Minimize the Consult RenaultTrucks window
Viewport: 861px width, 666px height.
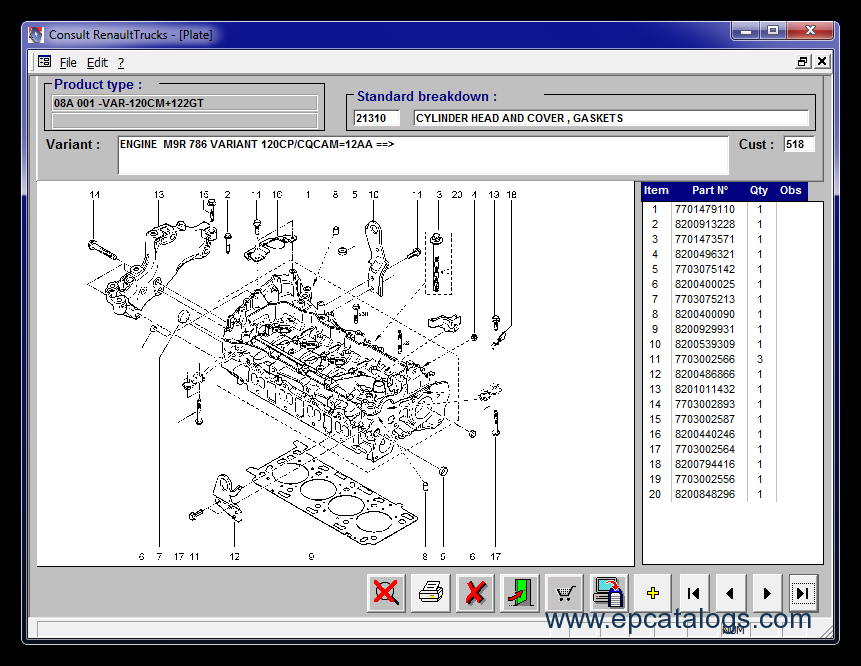(x=746, y=31)
